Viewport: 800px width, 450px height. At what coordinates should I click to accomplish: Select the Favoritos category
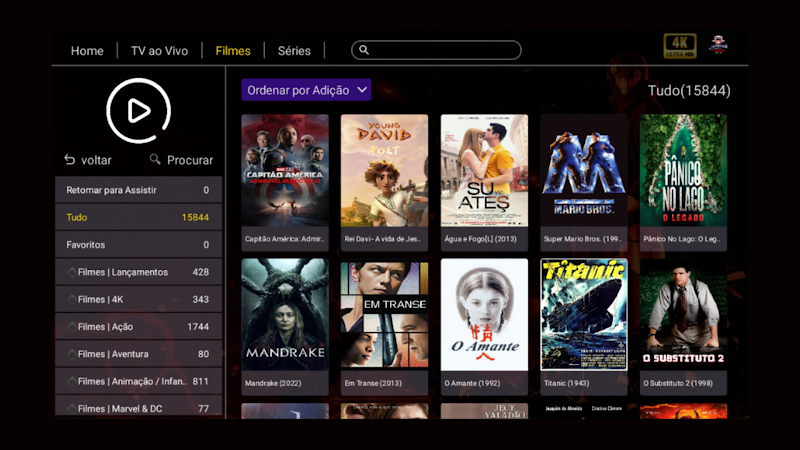click(138, 245)
